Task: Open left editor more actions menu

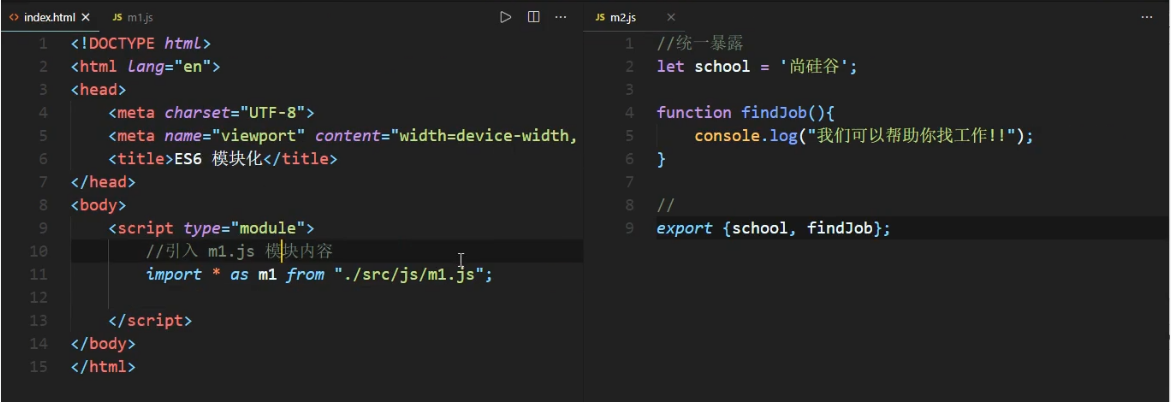Action: tap(560, 16)
